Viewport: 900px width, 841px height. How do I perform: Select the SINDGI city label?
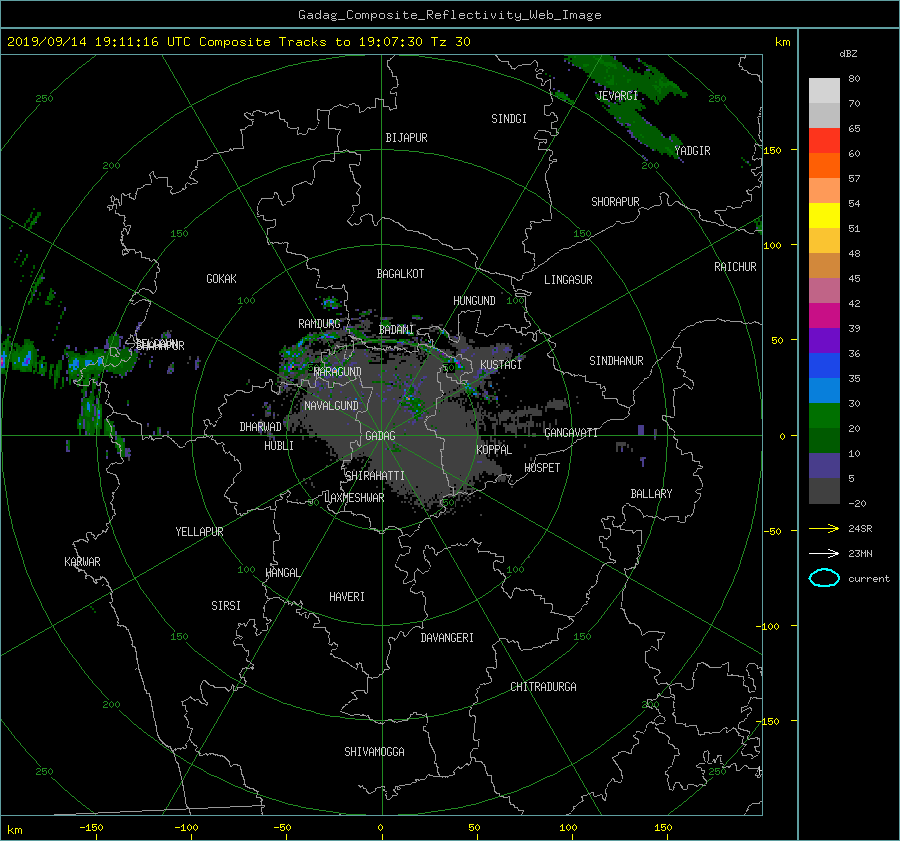(509, 119)
